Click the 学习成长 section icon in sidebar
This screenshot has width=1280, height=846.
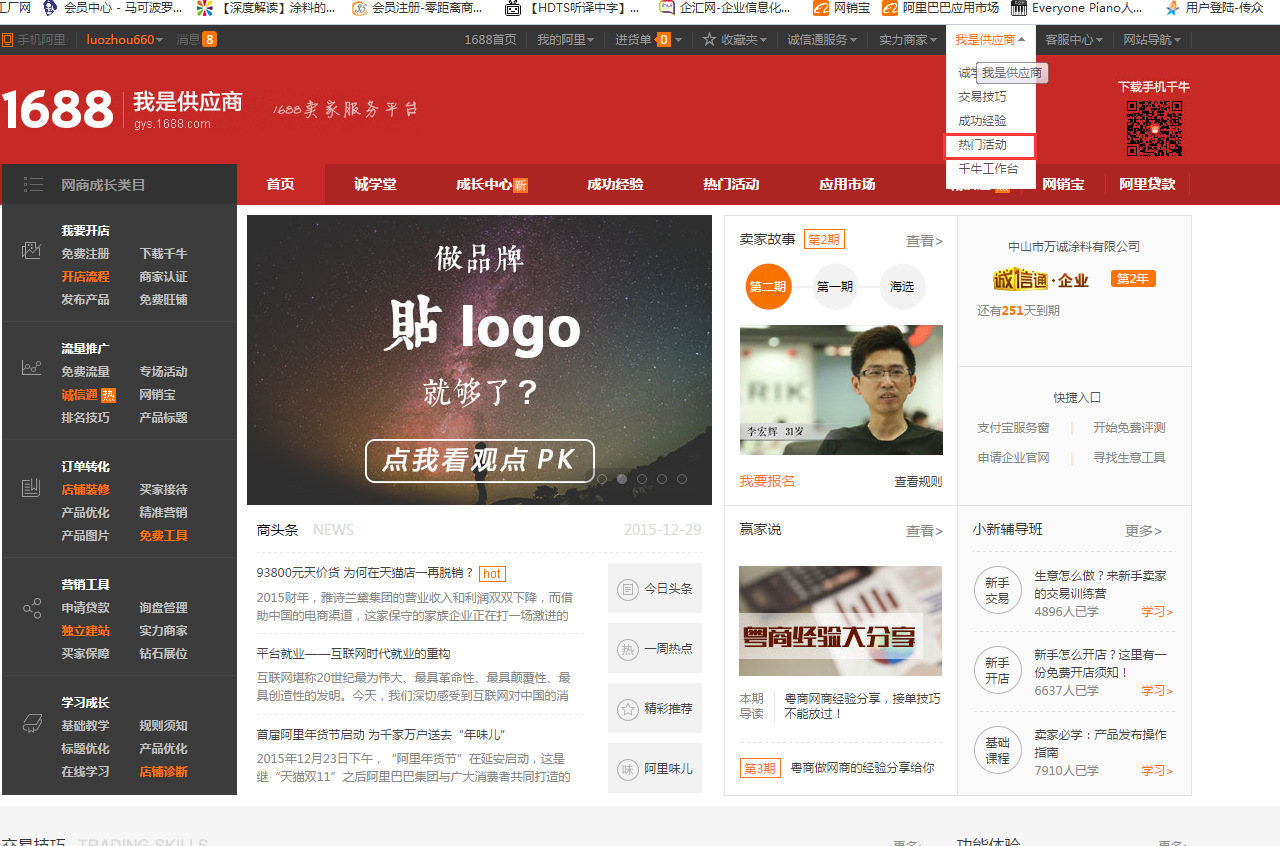31,722
